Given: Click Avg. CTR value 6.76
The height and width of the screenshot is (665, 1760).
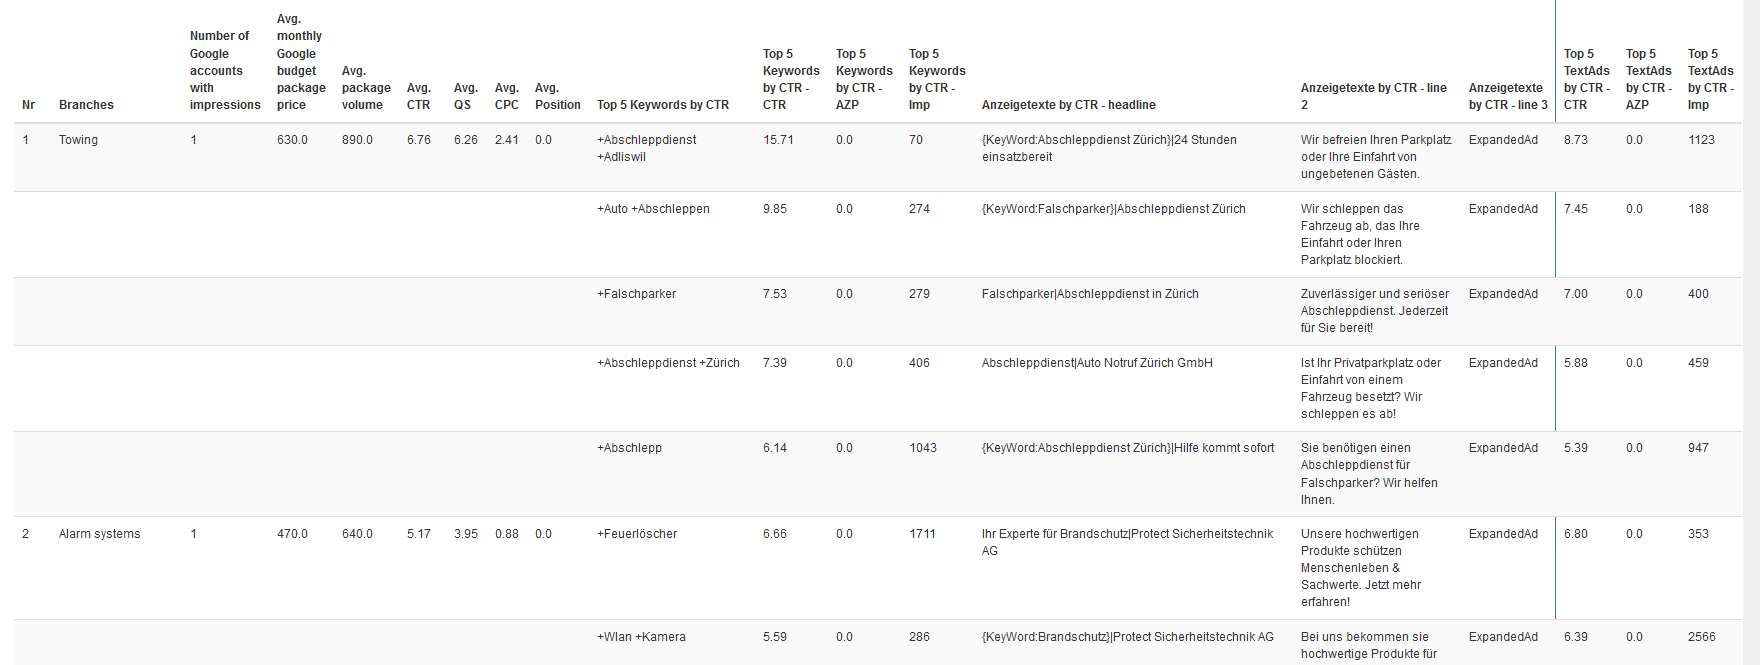Looking at the screenshot, I should (419, 140).
